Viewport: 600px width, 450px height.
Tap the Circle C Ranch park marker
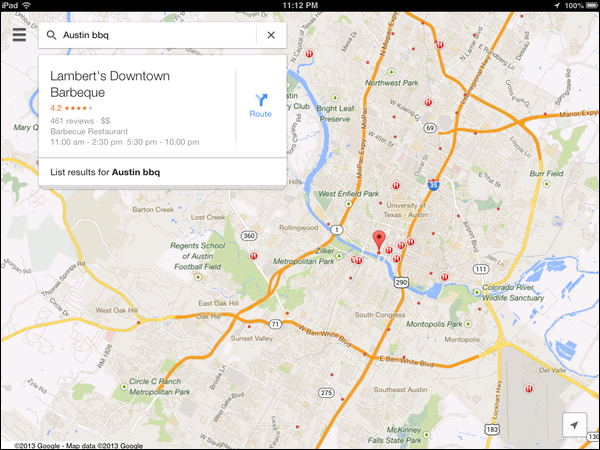point(124,387)
